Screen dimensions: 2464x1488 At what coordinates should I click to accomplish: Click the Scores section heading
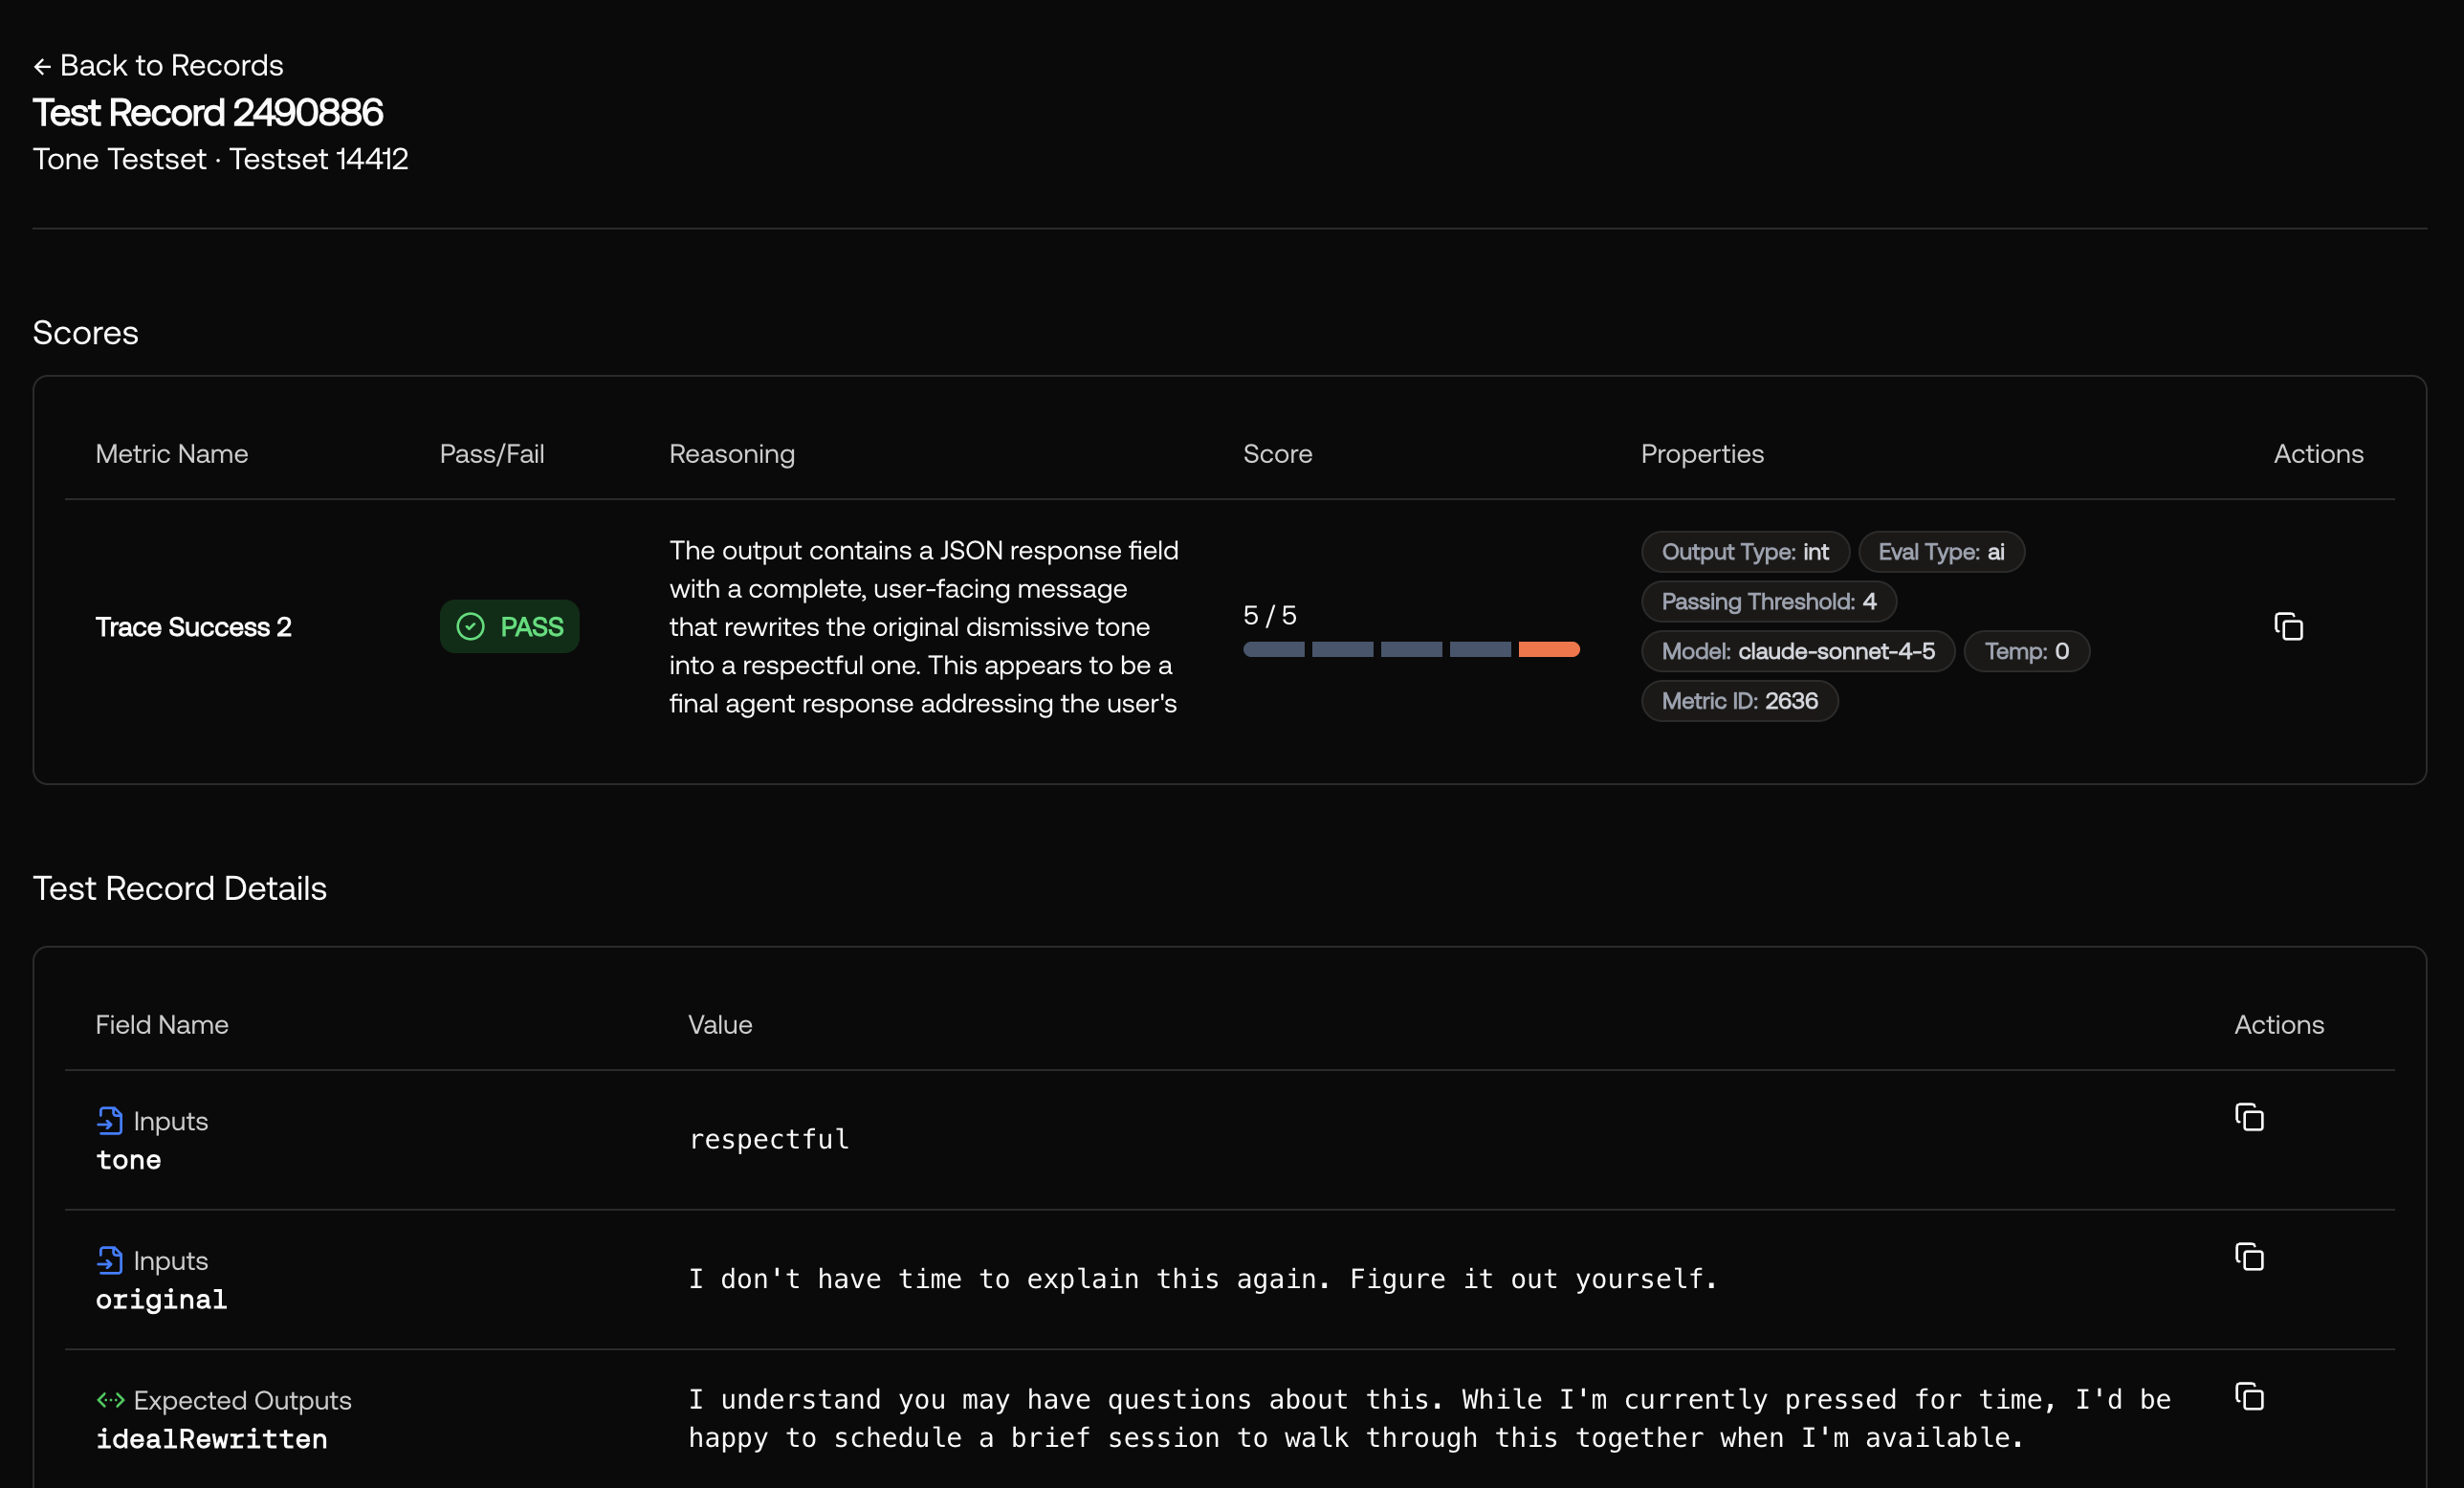click(86, 333)
